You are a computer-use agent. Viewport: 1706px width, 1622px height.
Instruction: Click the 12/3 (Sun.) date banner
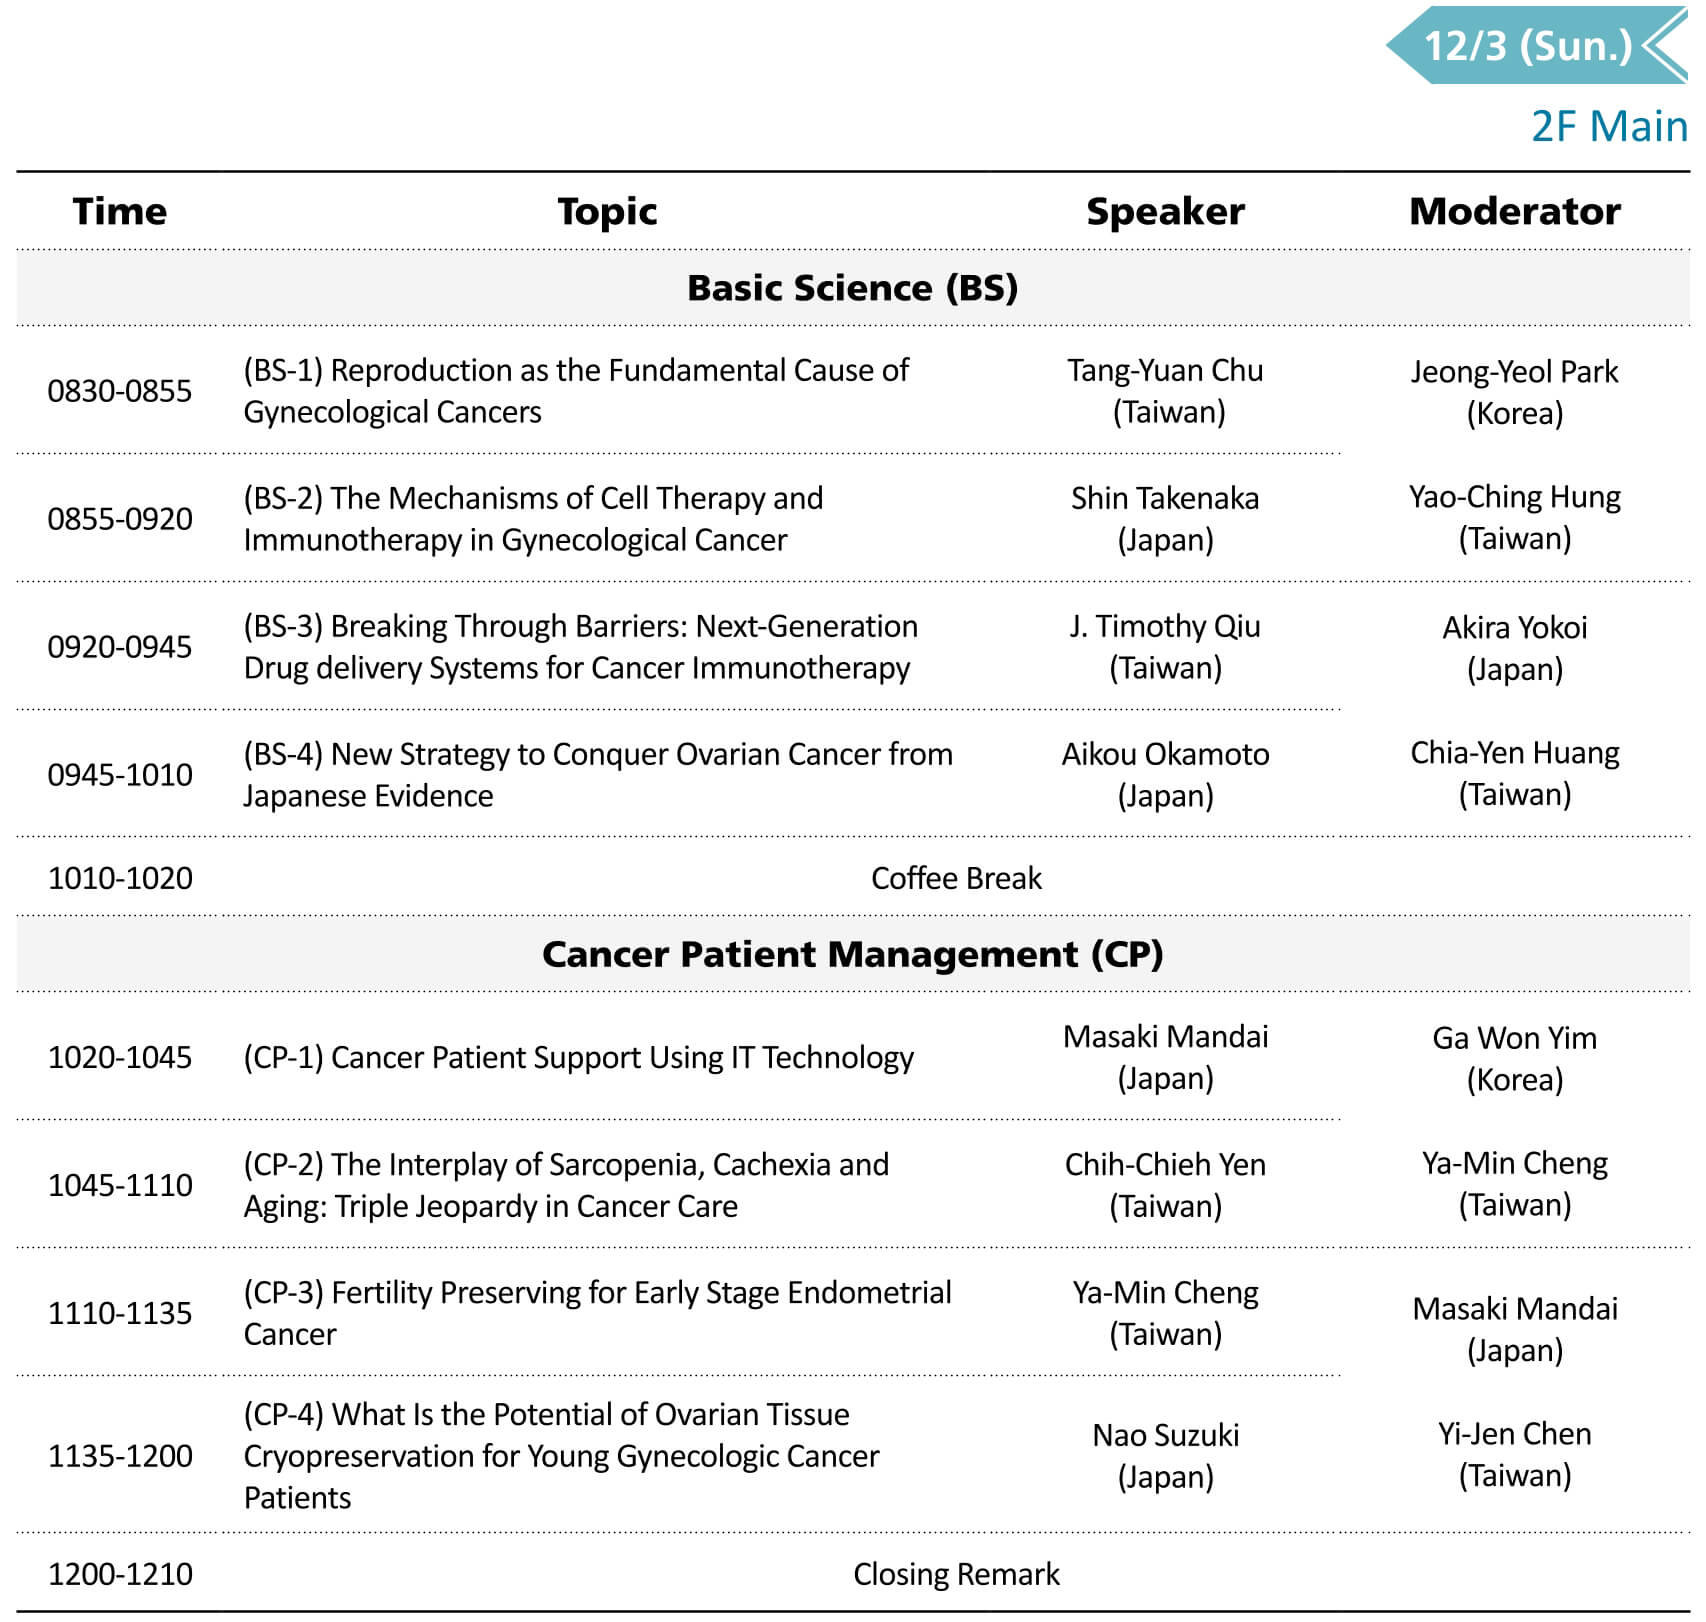(1526, 46)
